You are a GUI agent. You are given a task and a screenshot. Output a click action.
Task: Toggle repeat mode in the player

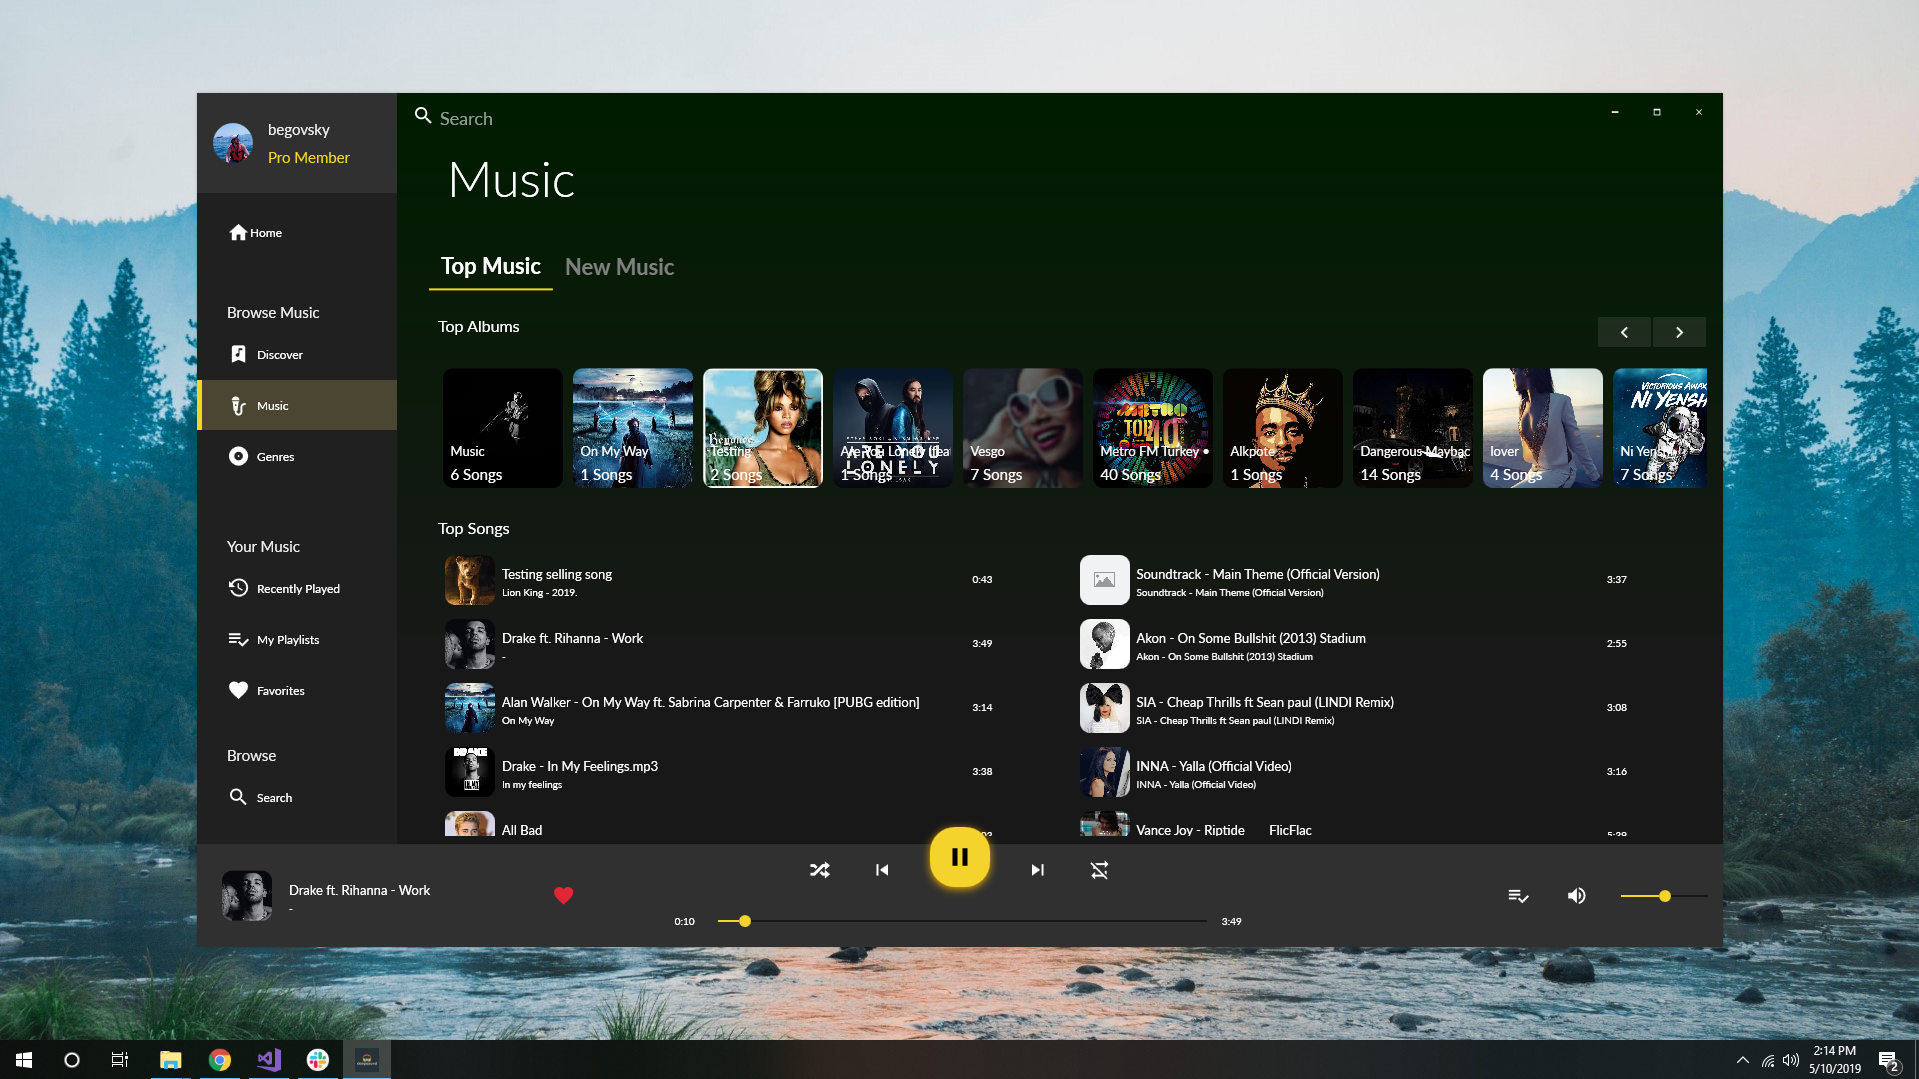coord(1099,870)
